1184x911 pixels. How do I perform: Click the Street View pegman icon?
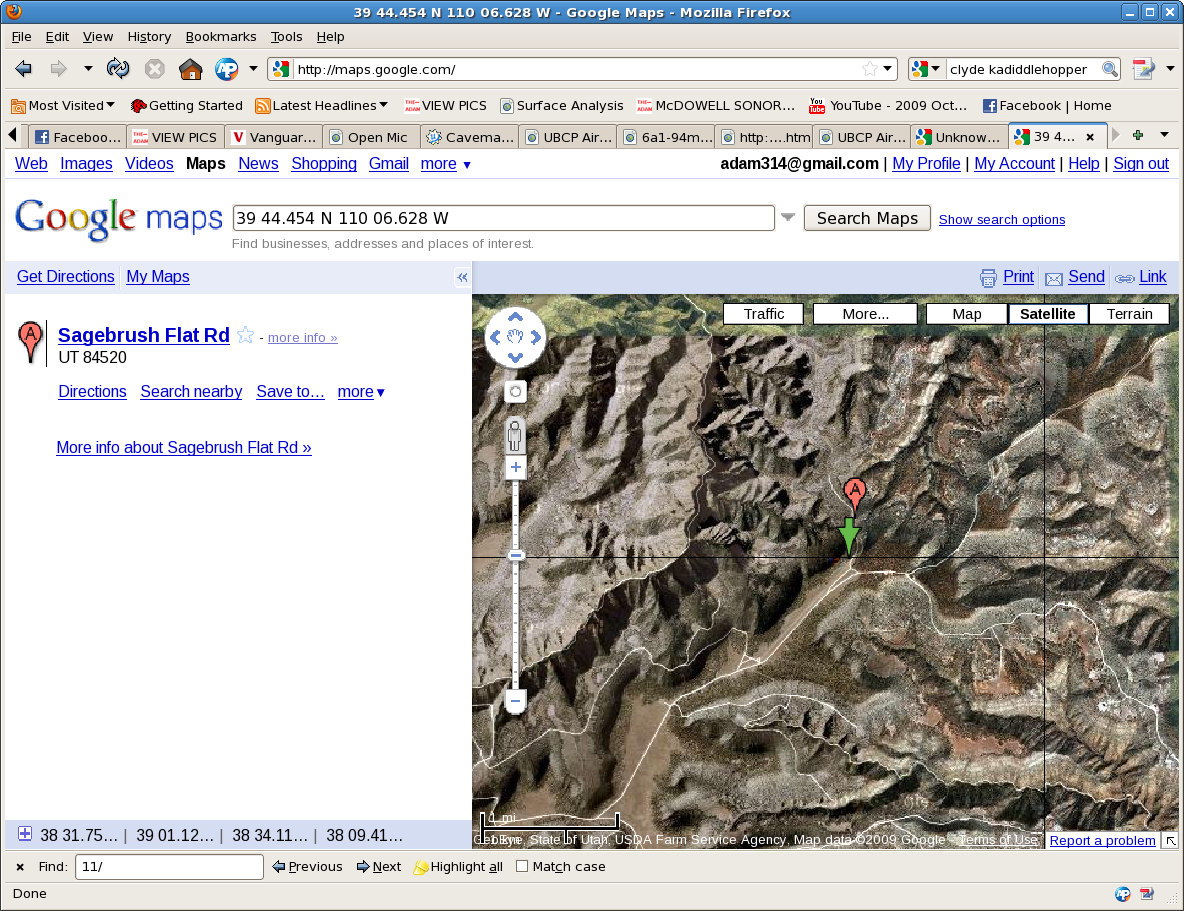[515, 436]
